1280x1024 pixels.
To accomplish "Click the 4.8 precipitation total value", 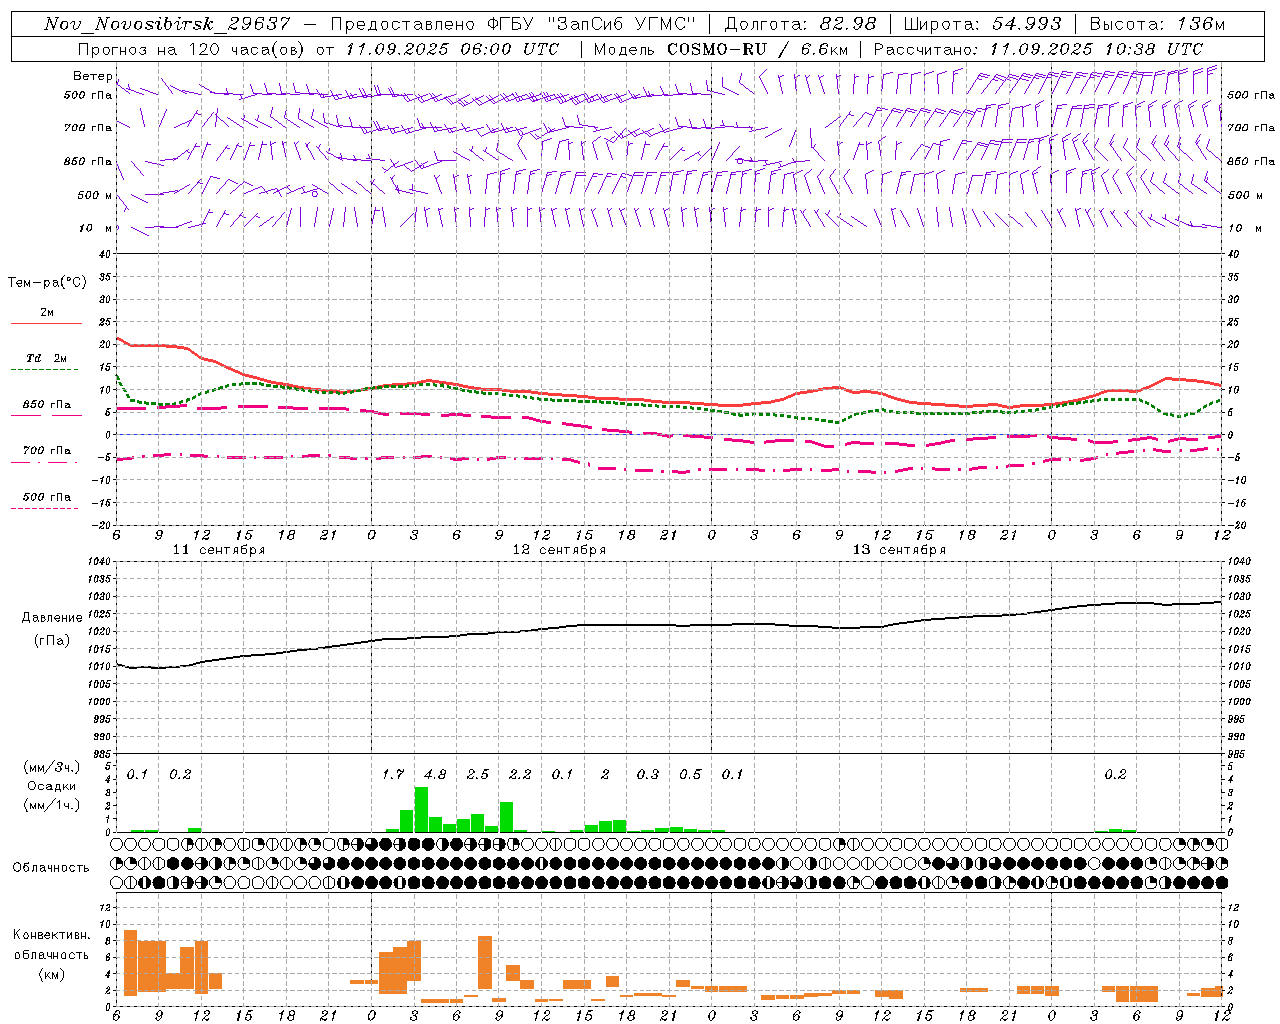I will (x=435, y=775).
